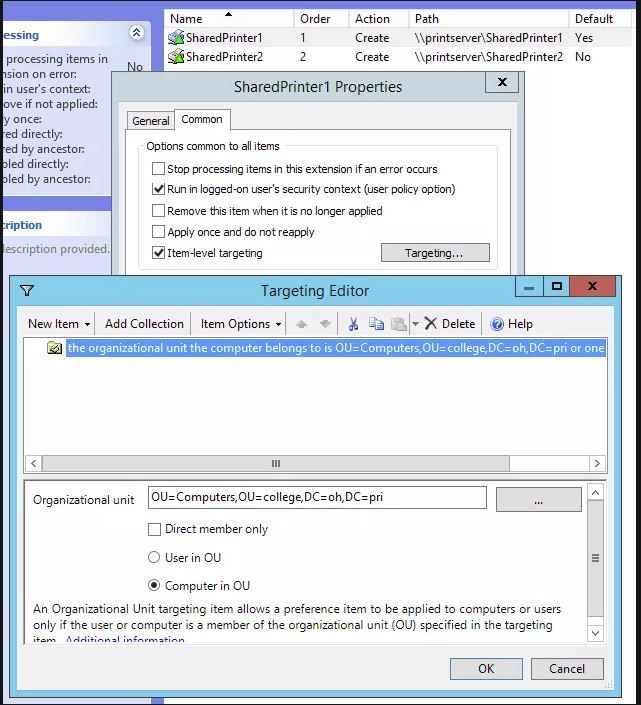641x705 pixels.
Task: Click the Paste icon in toolbar
Action: tap(399, 324)
